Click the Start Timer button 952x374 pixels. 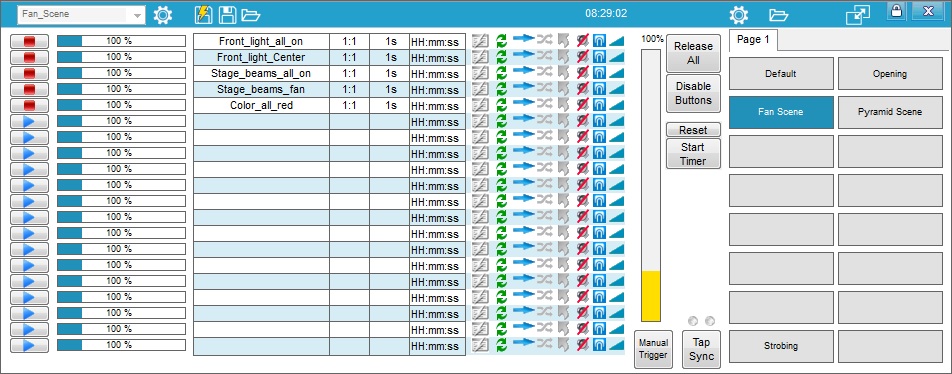point(693,154)
